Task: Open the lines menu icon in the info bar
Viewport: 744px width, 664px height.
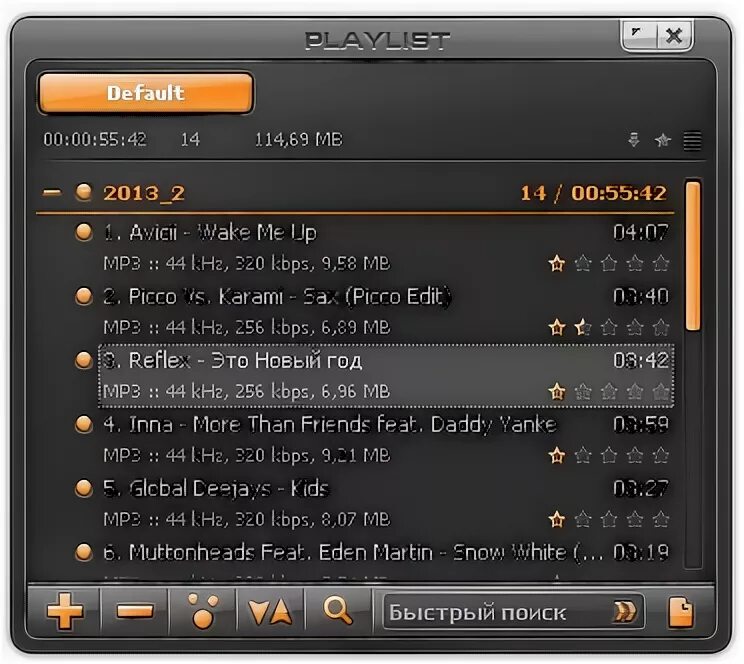Action: (x=692, y=140)
